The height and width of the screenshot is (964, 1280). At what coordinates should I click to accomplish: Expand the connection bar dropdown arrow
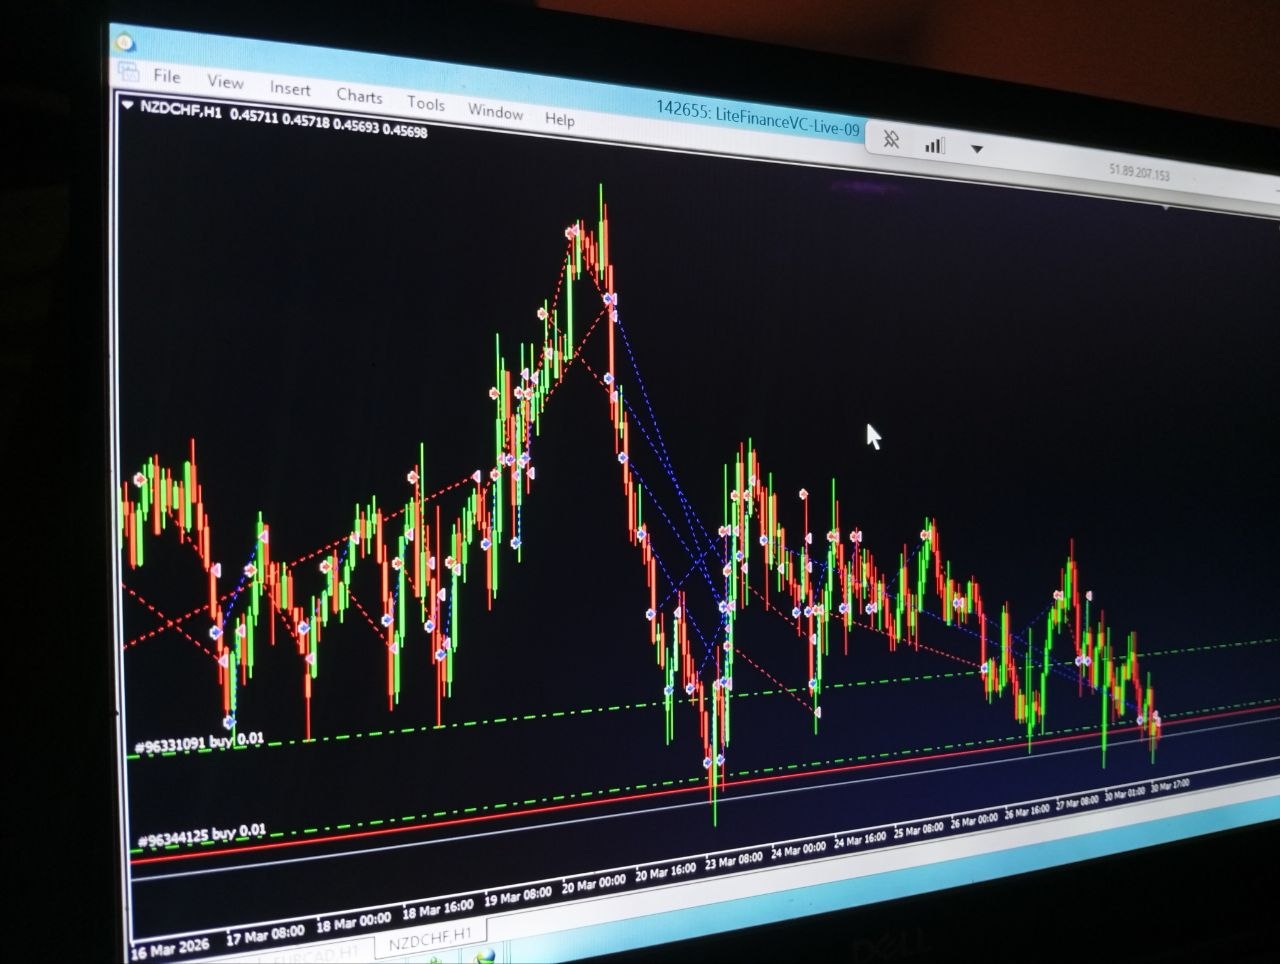[x=977, y=148]
